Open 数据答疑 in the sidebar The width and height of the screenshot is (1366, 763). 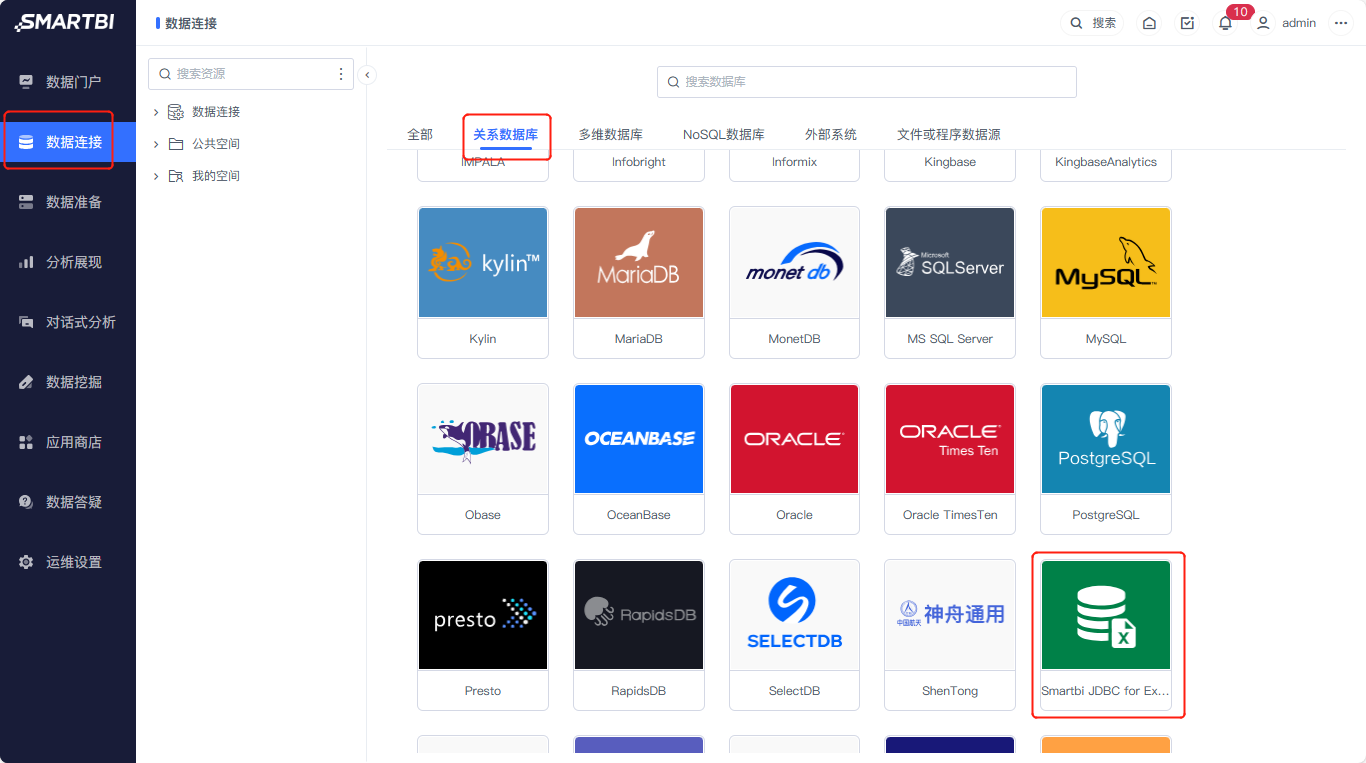[68, 502]
